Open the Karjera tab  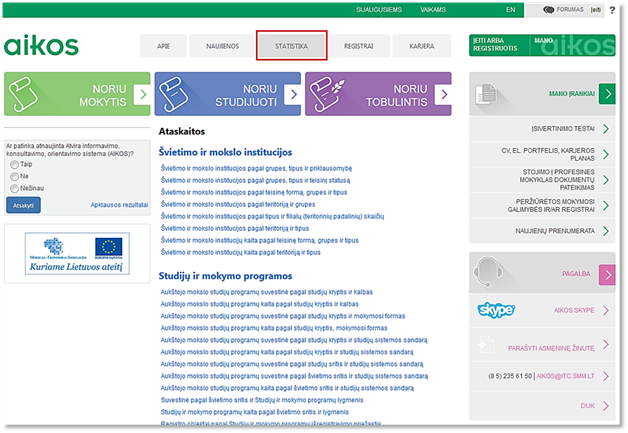(x=422, y=46)
